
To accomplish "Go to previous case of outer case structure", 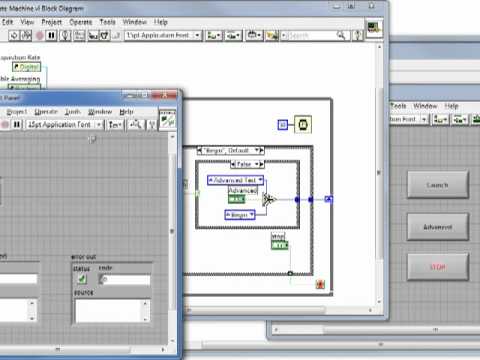I will 200,151.
